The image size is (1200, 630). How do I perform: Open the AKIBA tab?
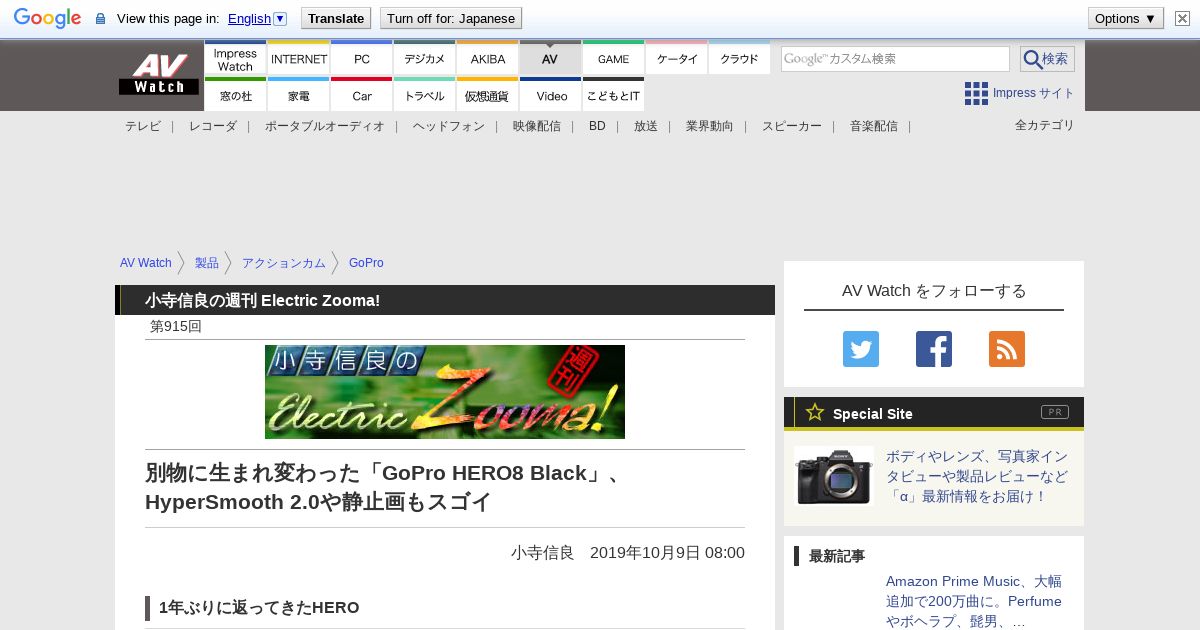point(487,59)
